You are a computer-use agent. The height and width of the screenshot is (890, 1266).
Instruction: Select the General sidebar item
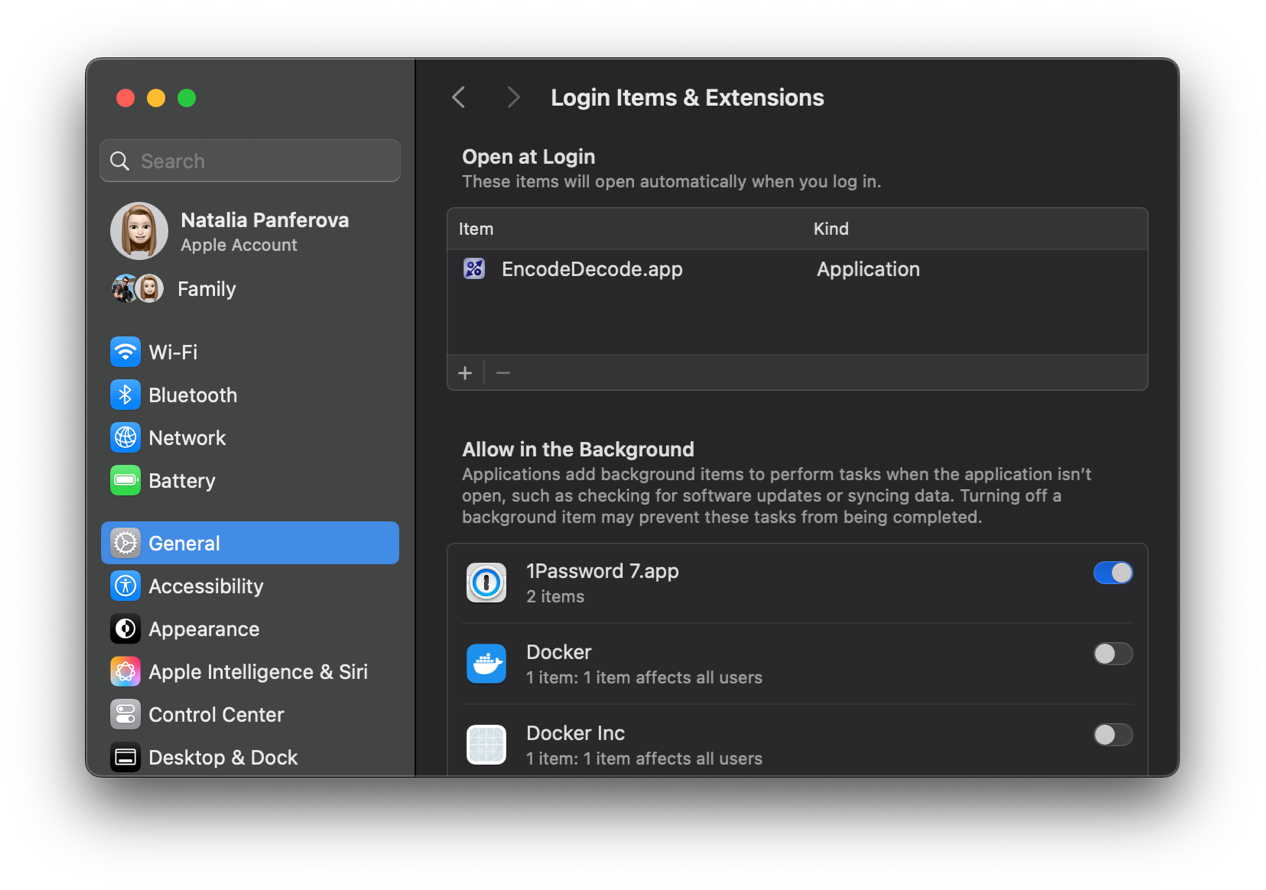coord(184,543)
